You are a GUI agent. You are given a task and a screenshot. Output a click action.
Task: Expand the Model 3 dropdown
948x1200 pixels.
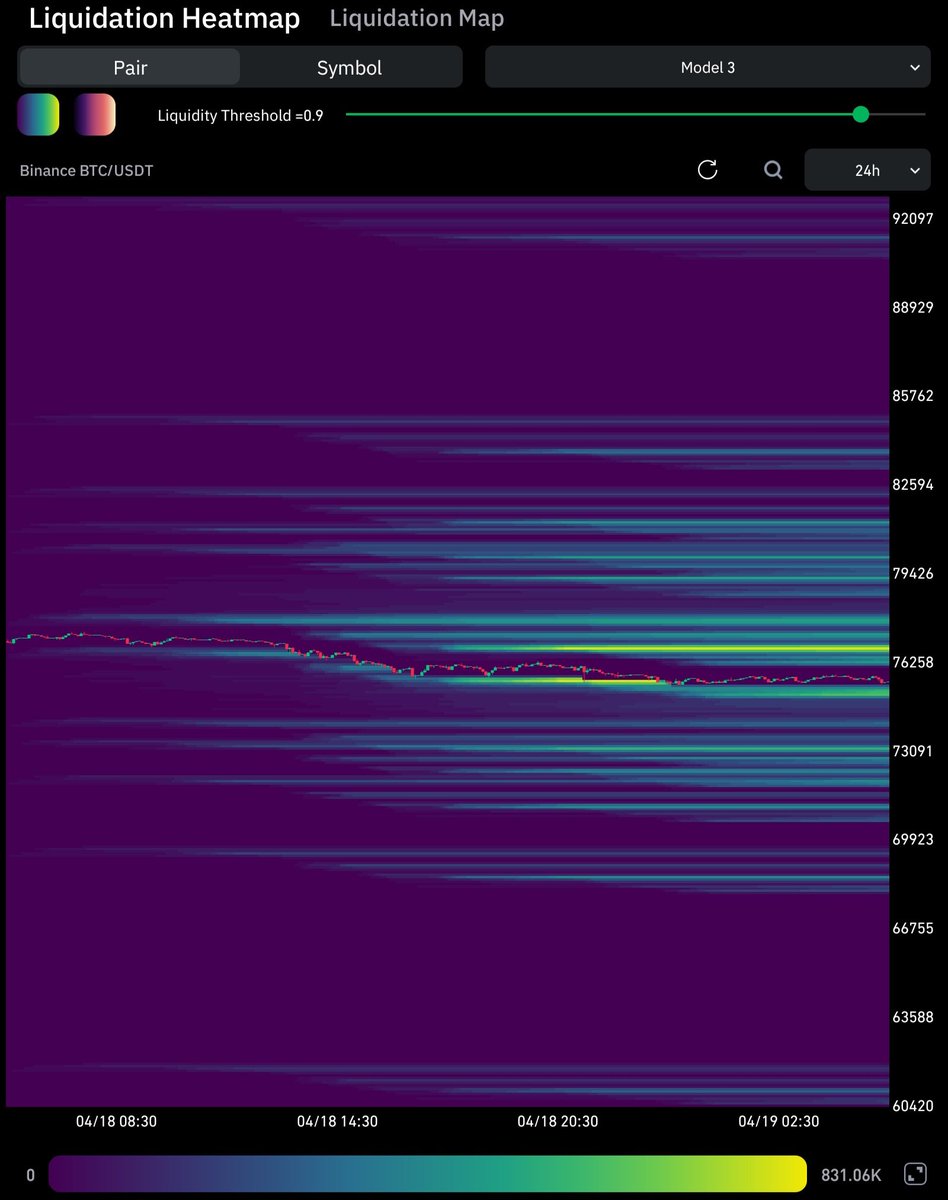point(707,68)
